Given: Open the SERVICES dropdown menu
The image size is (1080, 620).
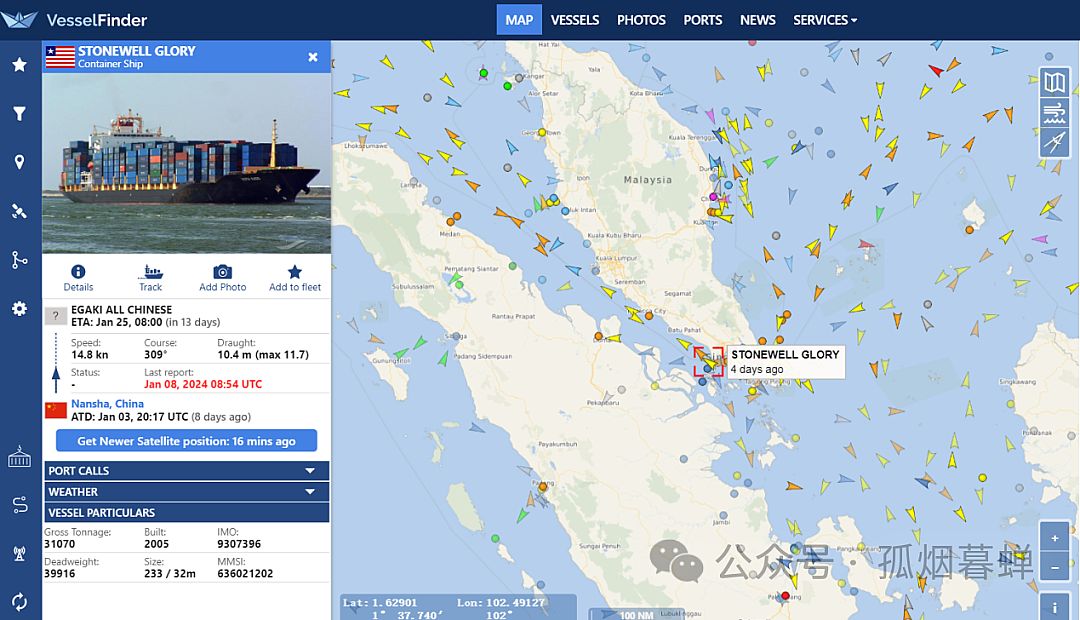Looking at the screenshot, I should coord(824,20).
